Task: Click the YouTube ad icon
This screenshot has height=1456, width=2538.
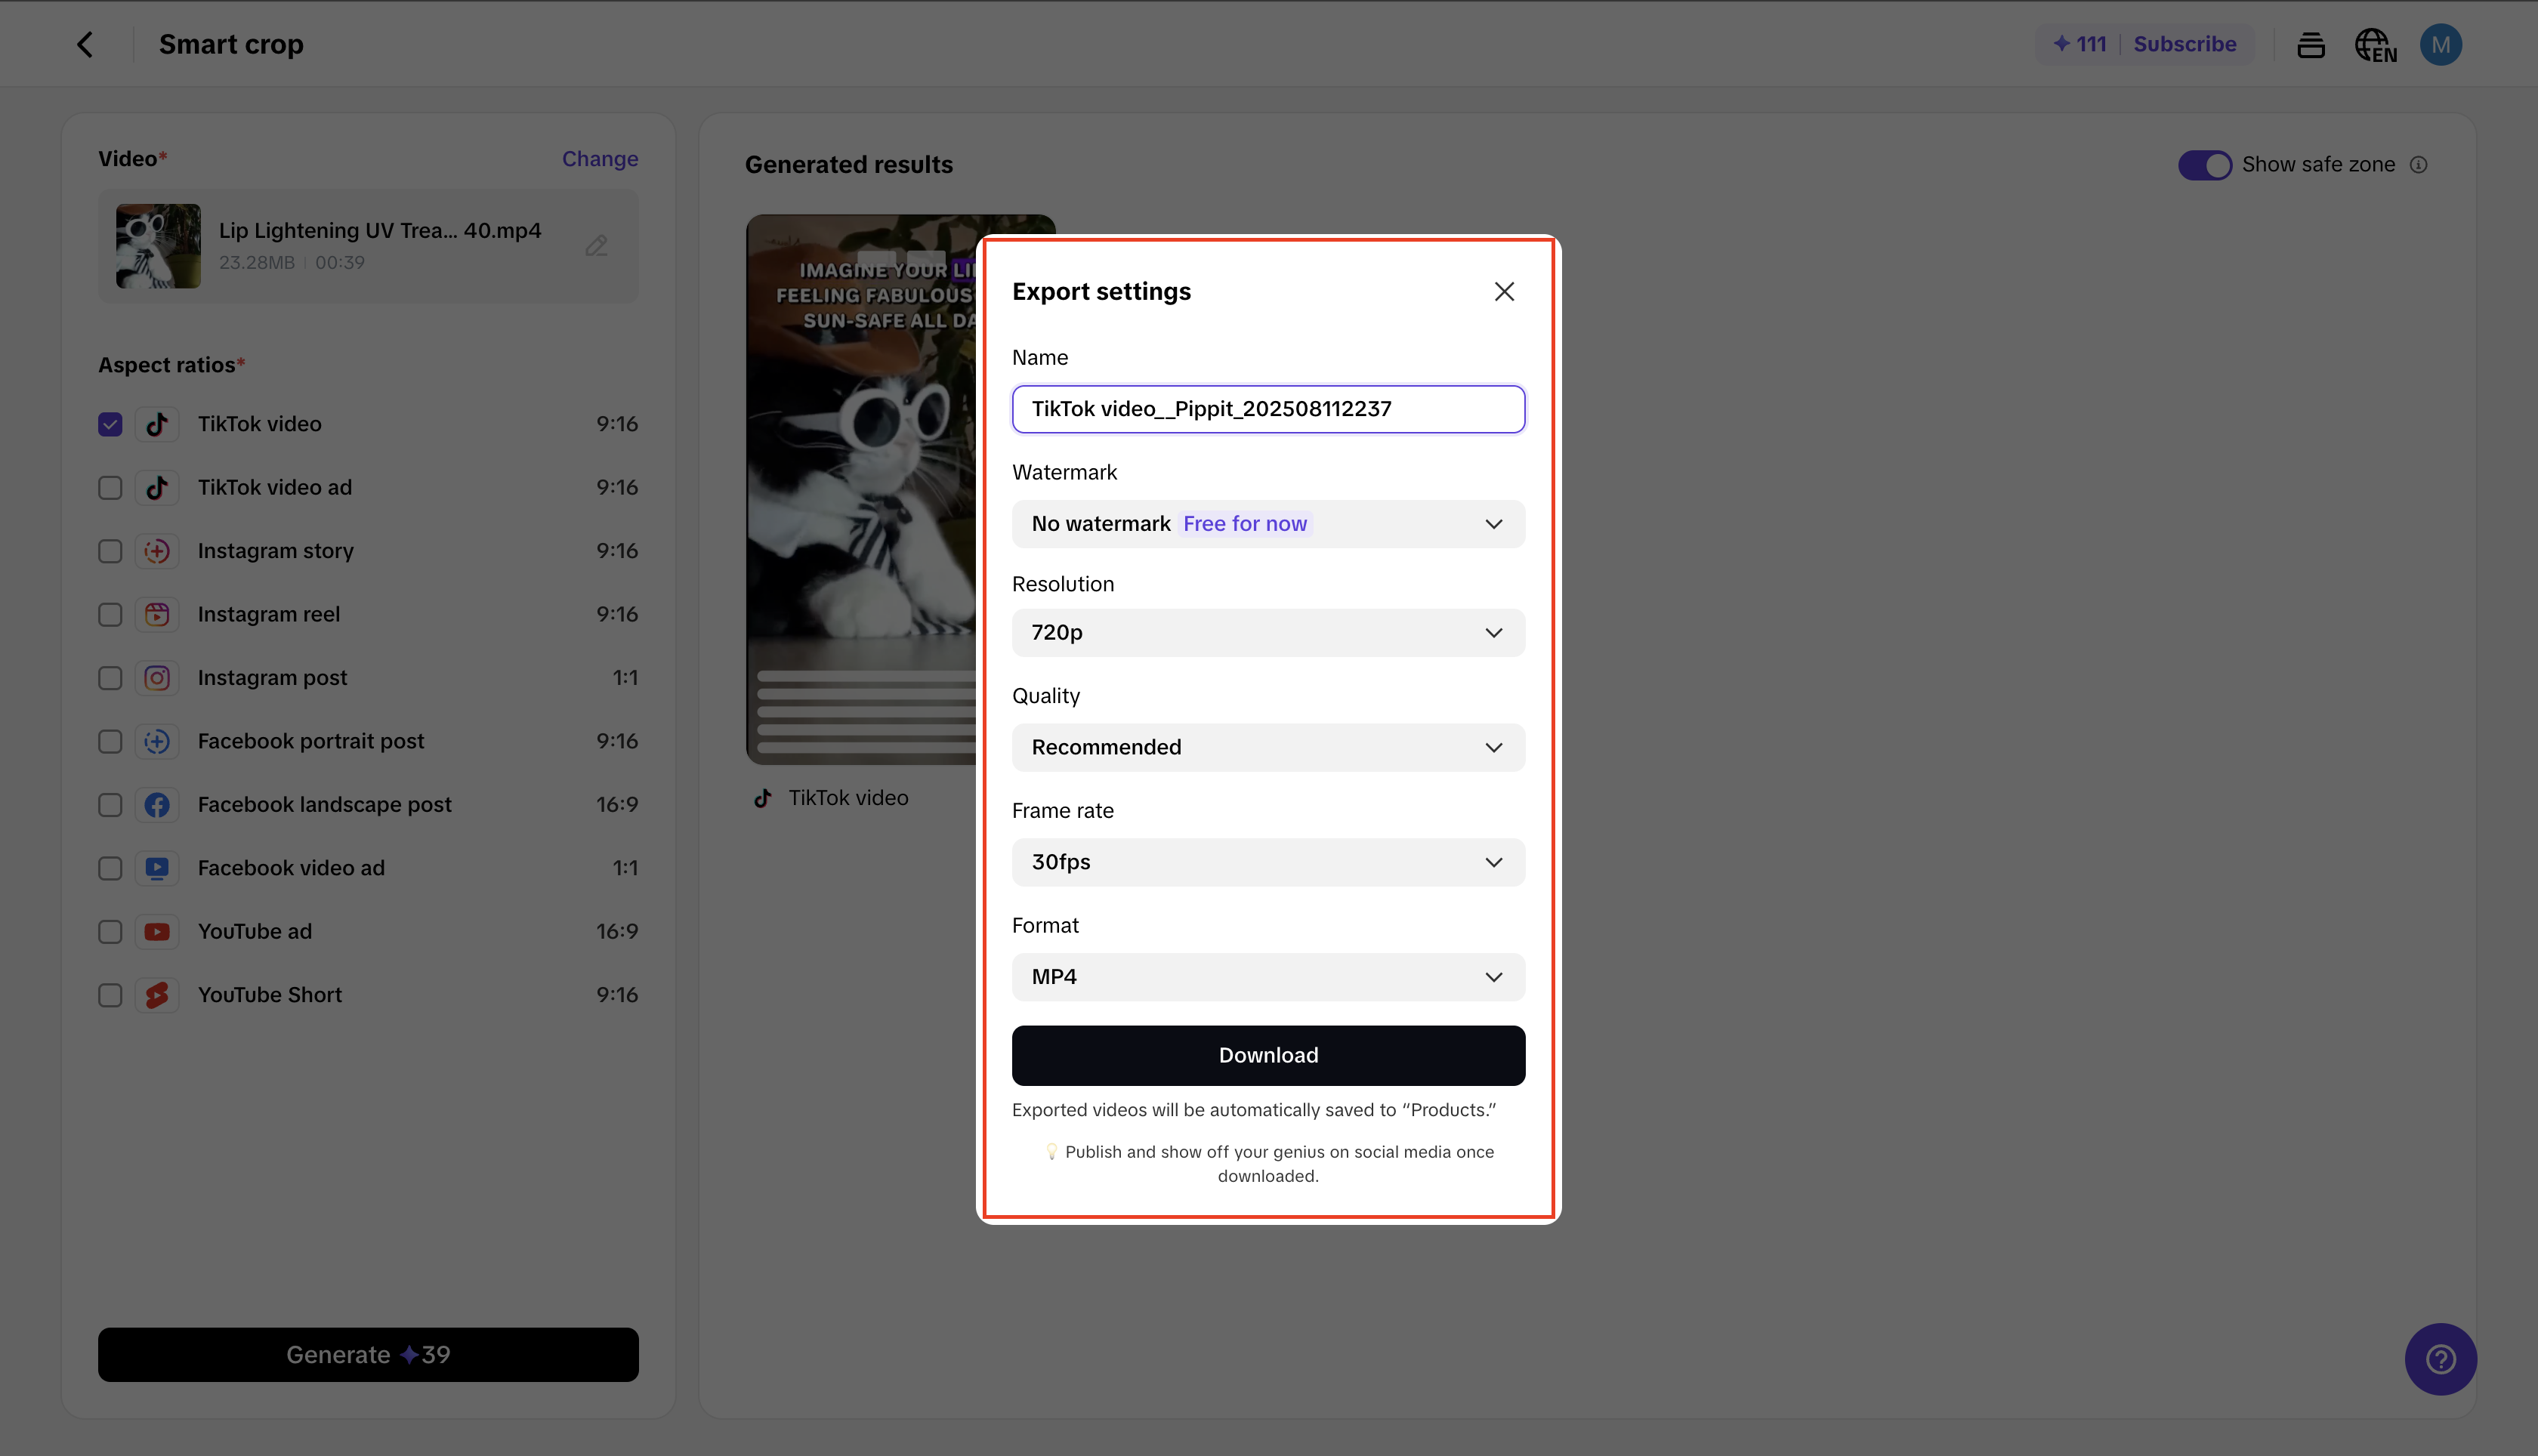Action: tap(157, 931)
